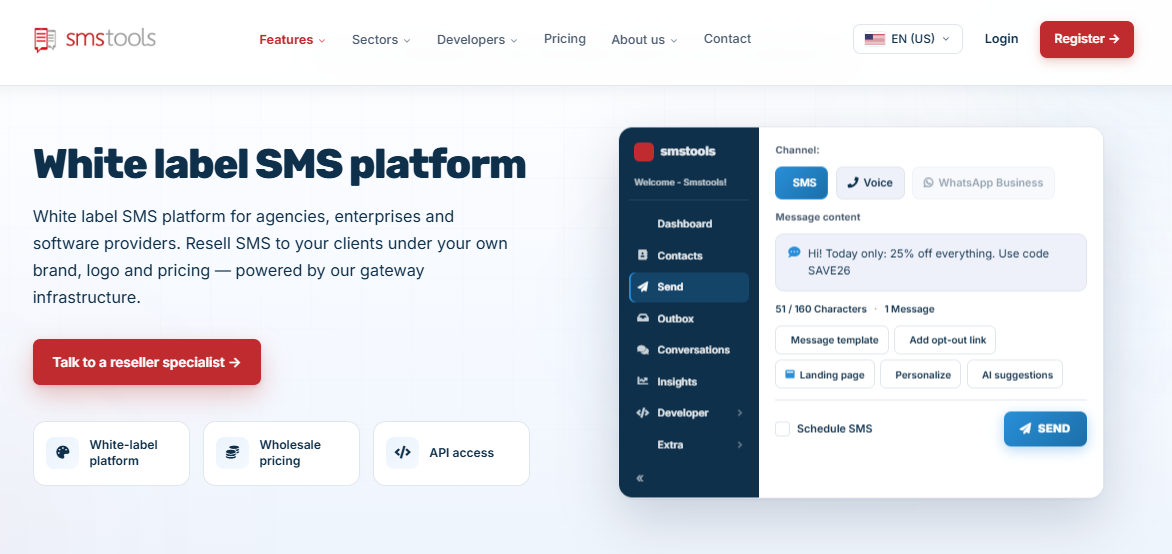The image size is (1172, 554).
Task: Click the AI suggestions button
Action: [x=1015, y=374]
